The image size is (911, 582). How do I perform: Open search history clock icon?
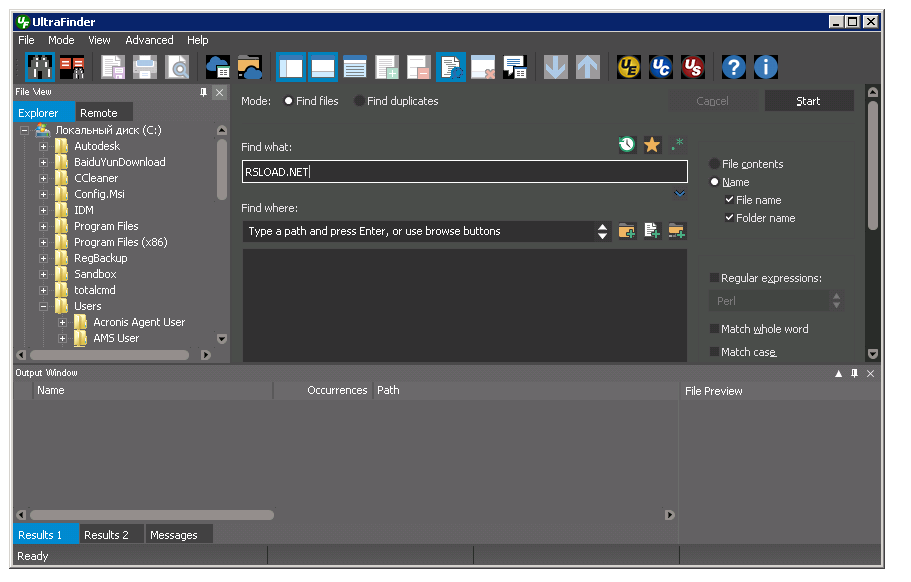coord(627,144)
